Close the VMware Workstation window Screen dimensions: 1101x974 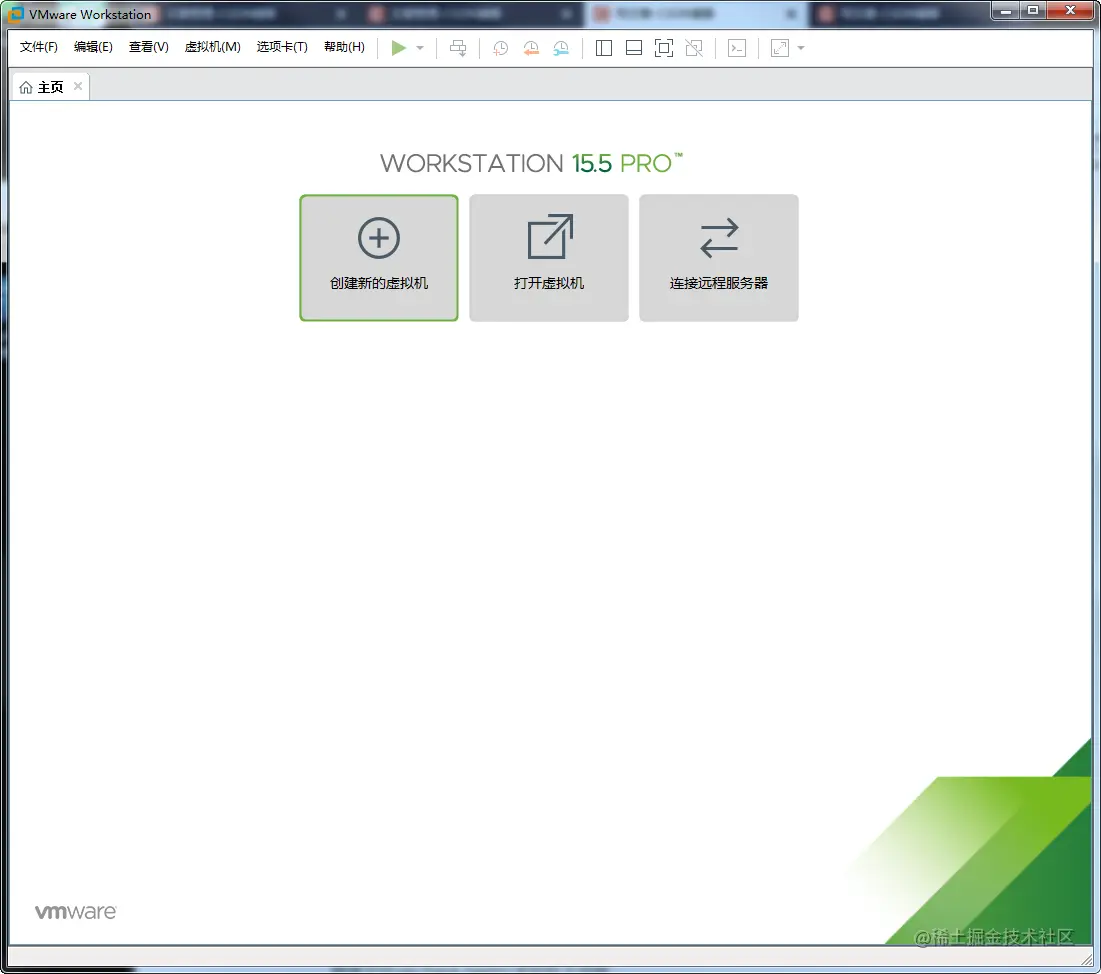coord(1070,11)
